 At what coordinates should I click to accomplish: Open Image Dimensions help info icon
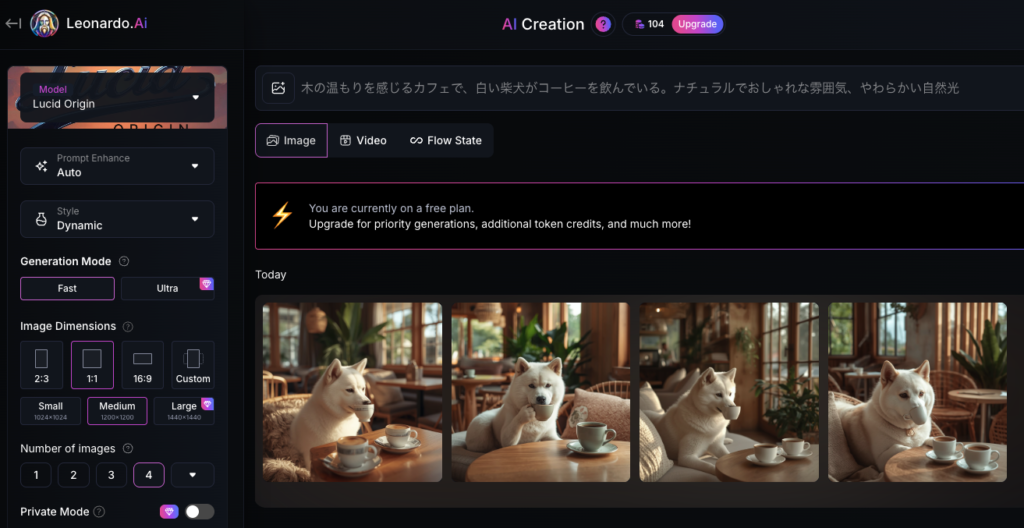[x=128, y=326]
